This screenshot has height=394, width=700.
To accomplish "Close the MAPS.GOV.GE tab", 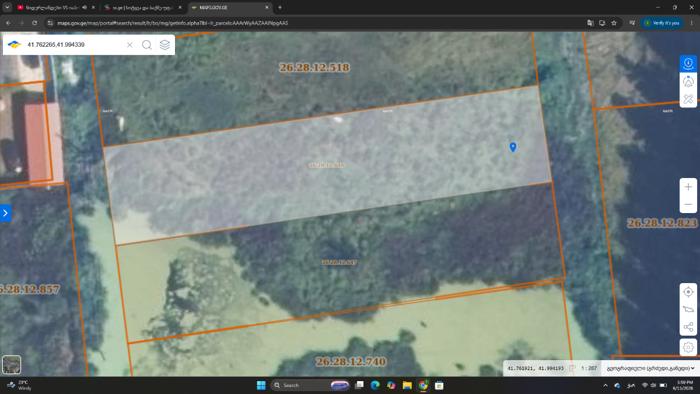I will 267,8.
